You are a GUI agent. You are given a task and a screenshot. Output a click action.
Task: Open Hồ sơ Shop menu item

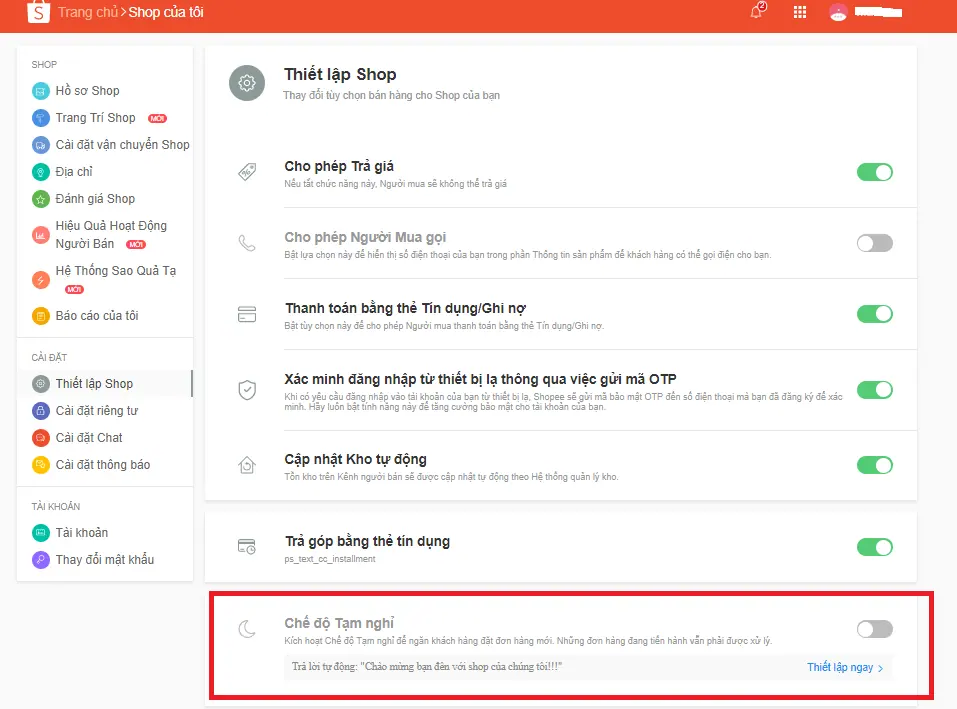(x=87, y=91)
